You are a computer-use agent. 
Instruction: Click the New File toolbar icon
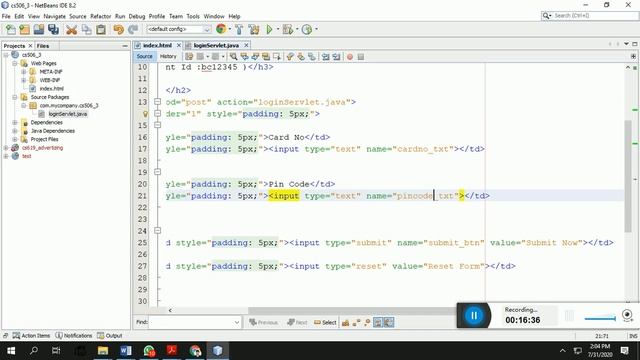11,29
